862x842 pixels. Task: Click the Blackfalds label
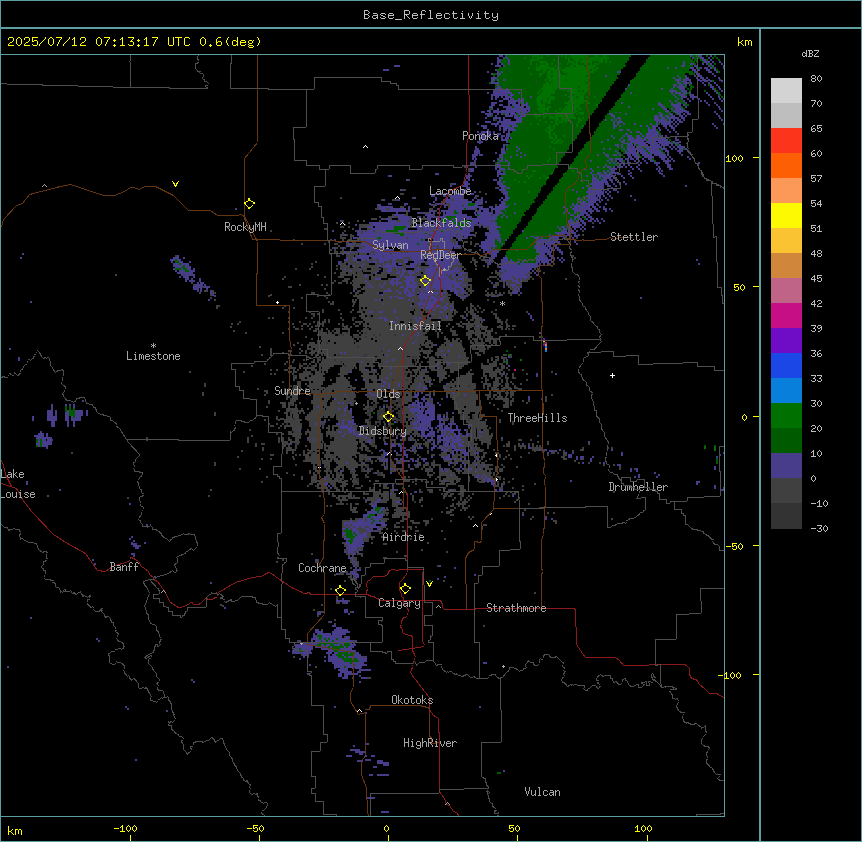[441, 223]
